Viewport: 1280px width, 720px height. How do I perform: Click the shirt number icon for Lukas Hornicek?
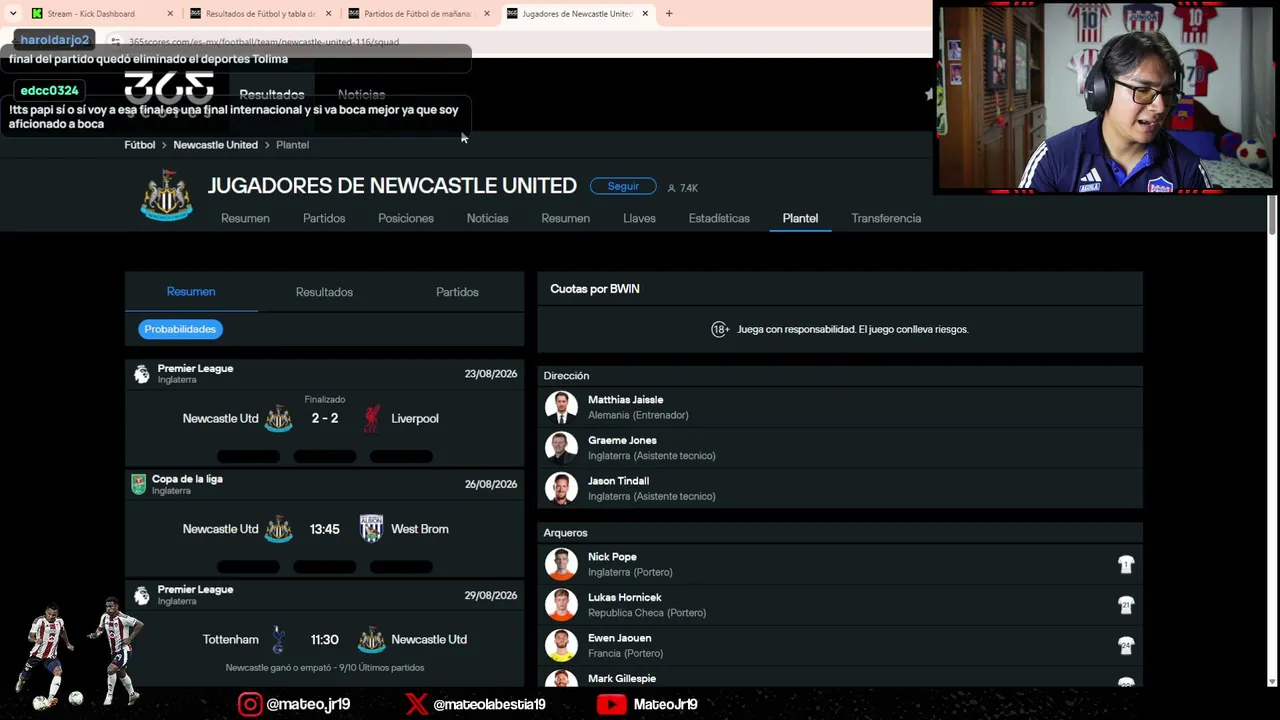point(1126,605)
